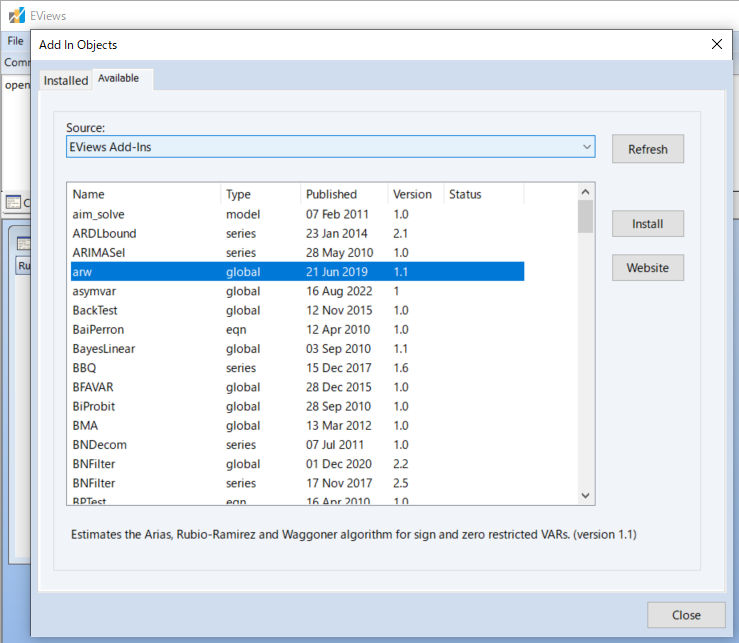
Task: Click the EViews application logo icon
Action: pos(16,16)
